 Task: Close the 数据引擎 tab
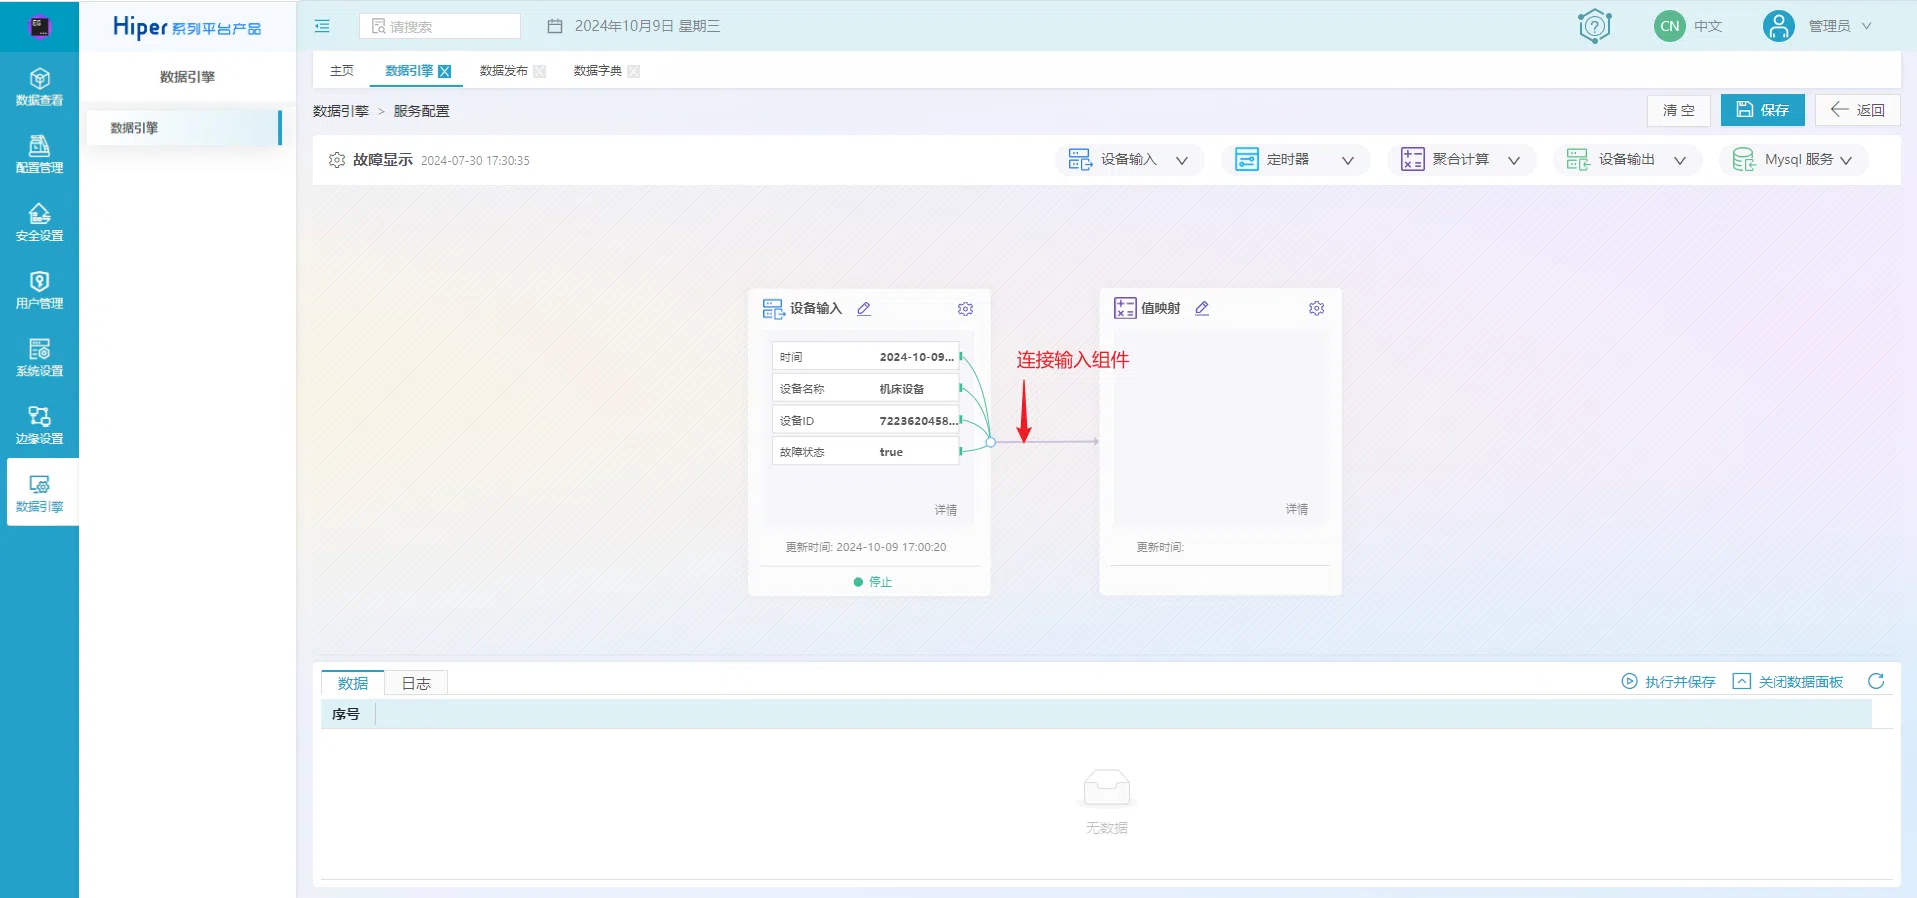(x=445, y=71)
